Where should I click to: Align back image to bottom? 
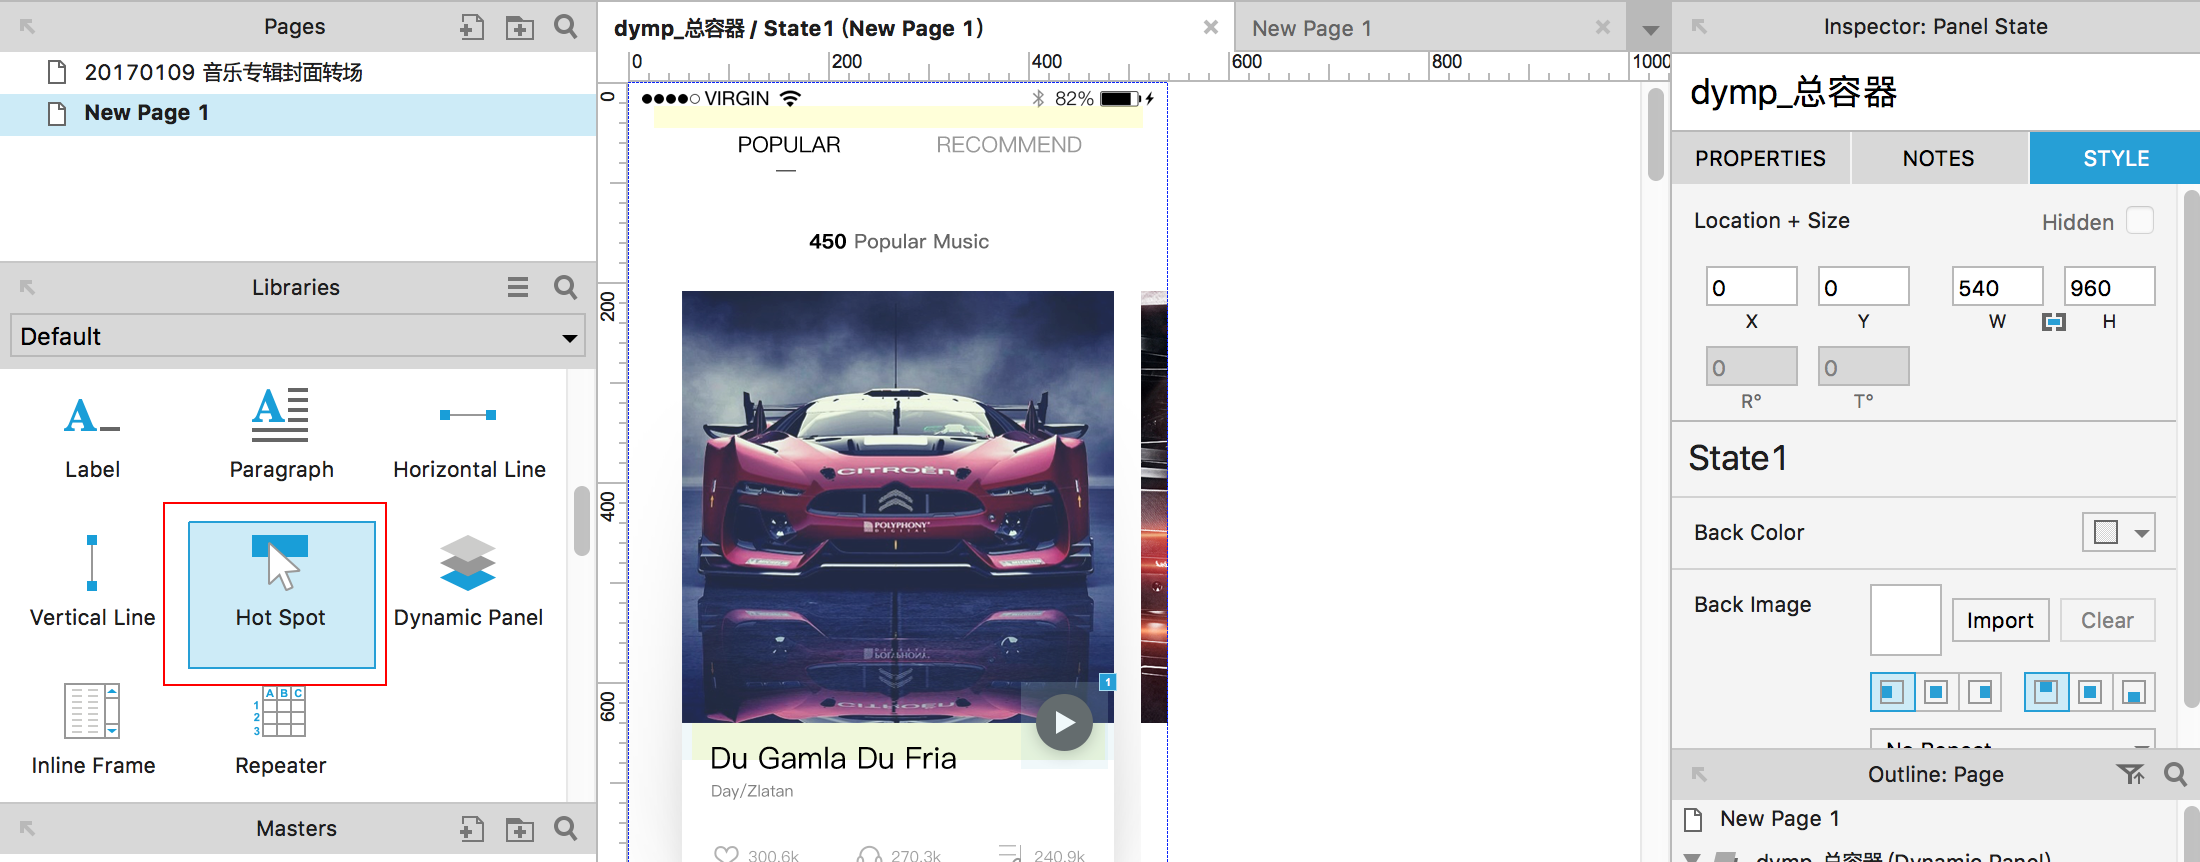[2134, 692]
